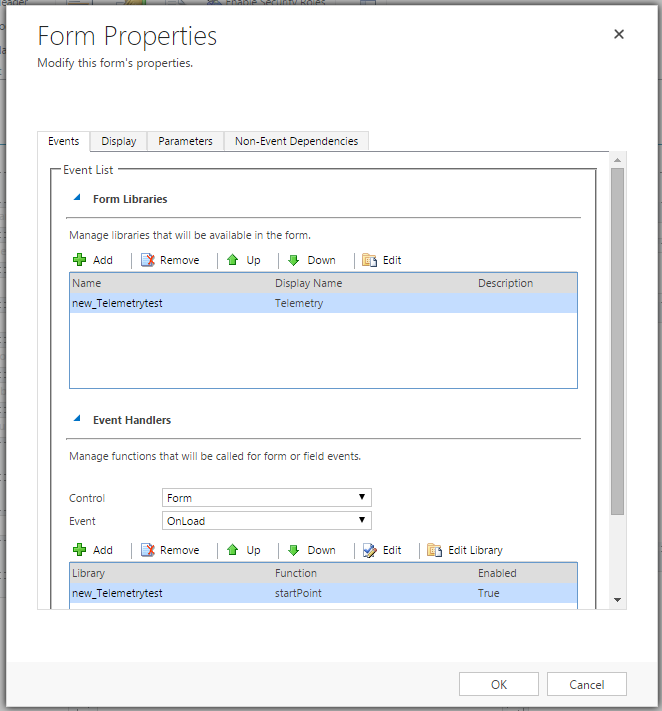Screen dimensions: 662x711
Task: Close the Form Properties dialog
Action: tap(619, 34)
